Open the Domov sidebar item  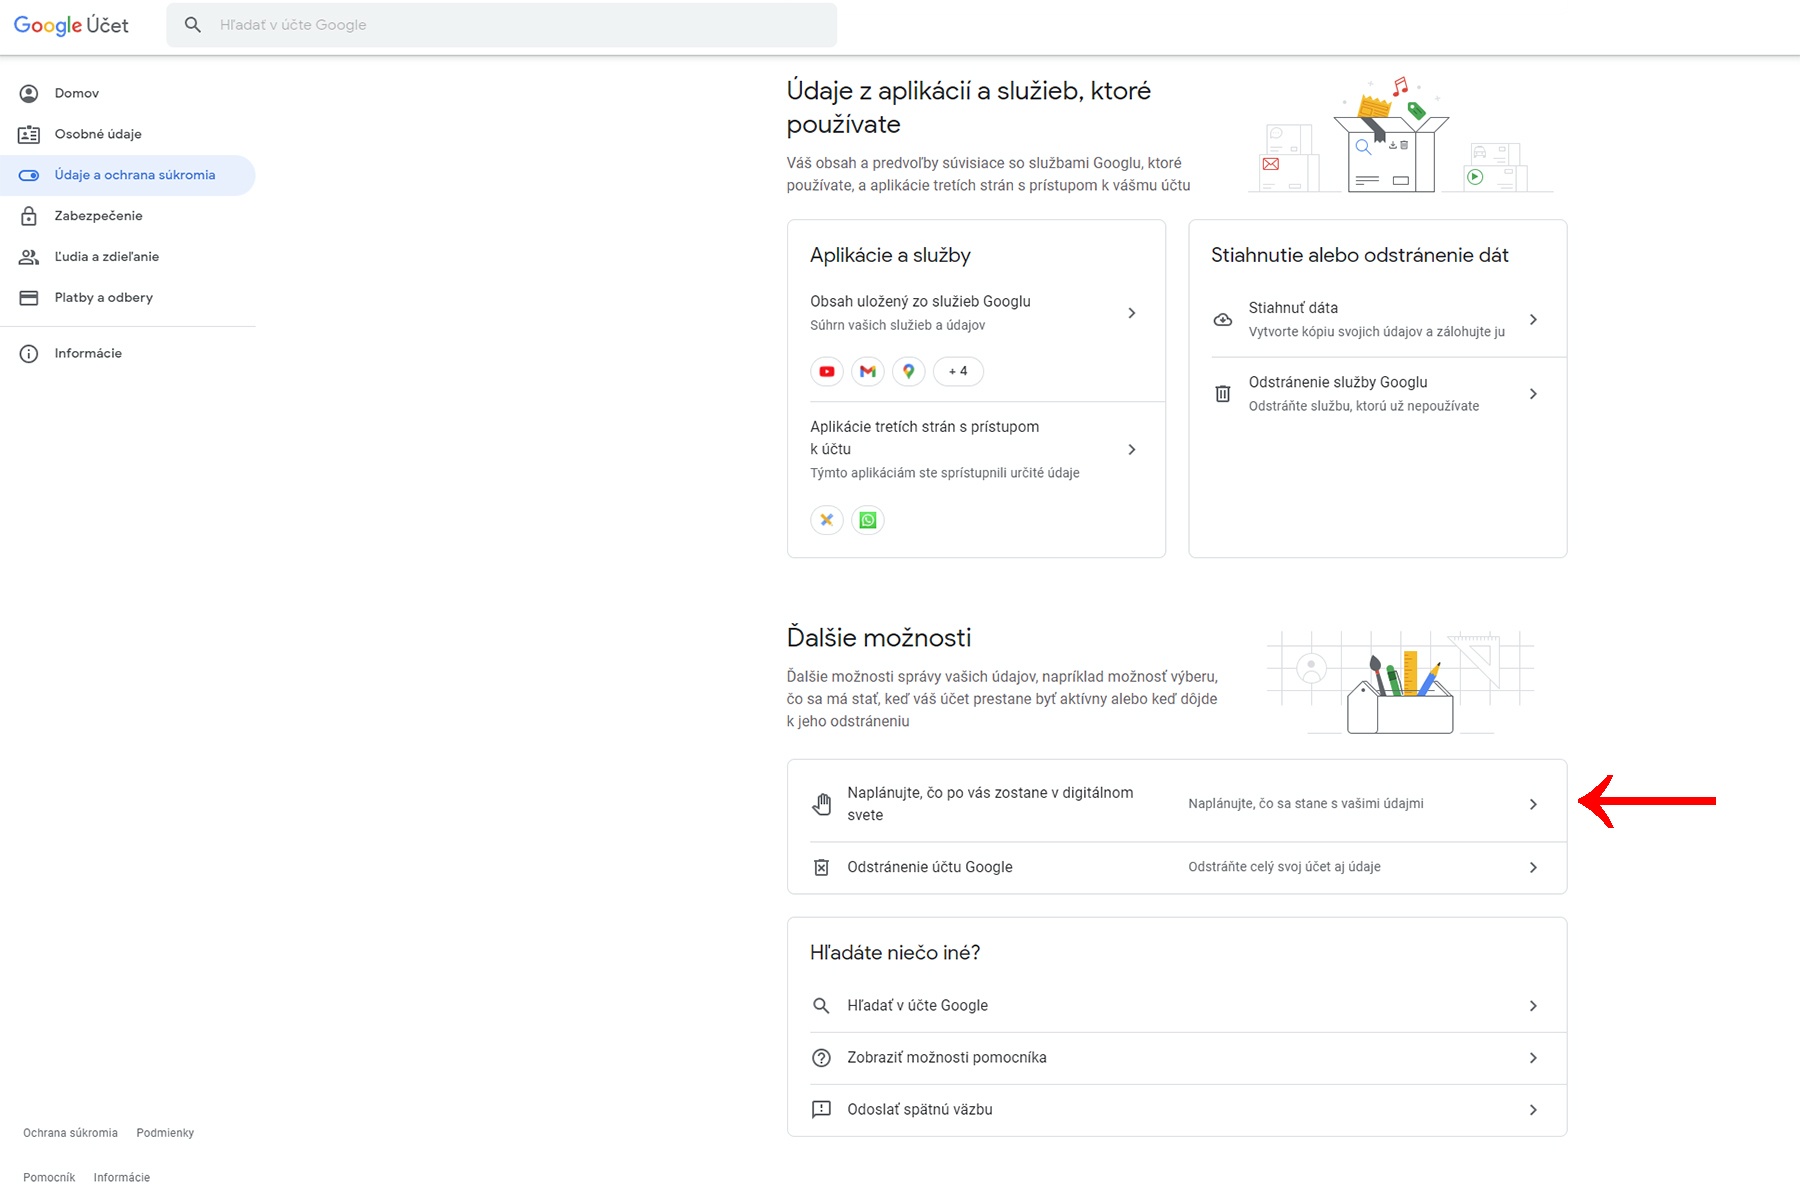[x=128, y=93]
